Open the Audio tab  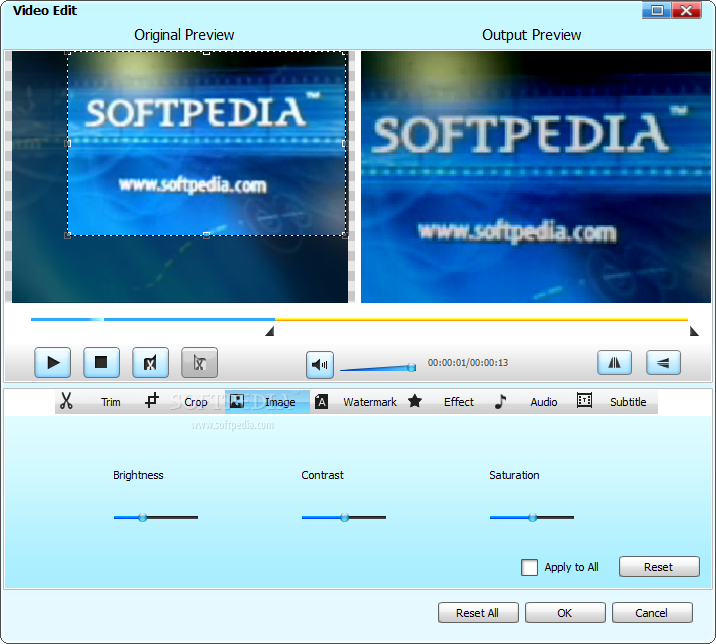(x=543, y=402)
